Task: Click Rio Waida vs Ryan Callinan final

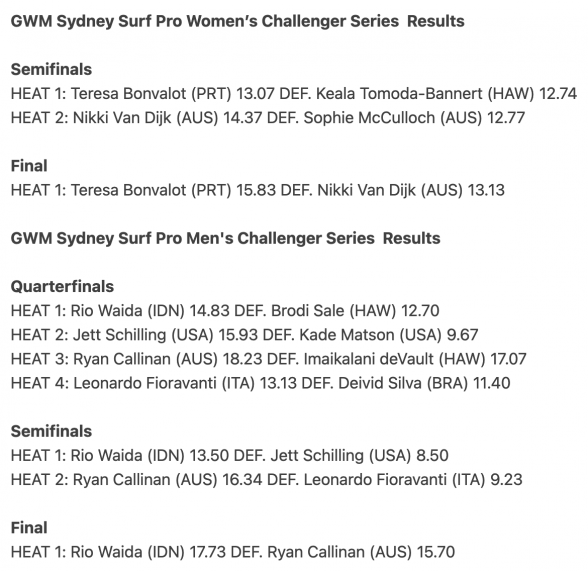Action: pyautogui.click(x=233, y=552)
